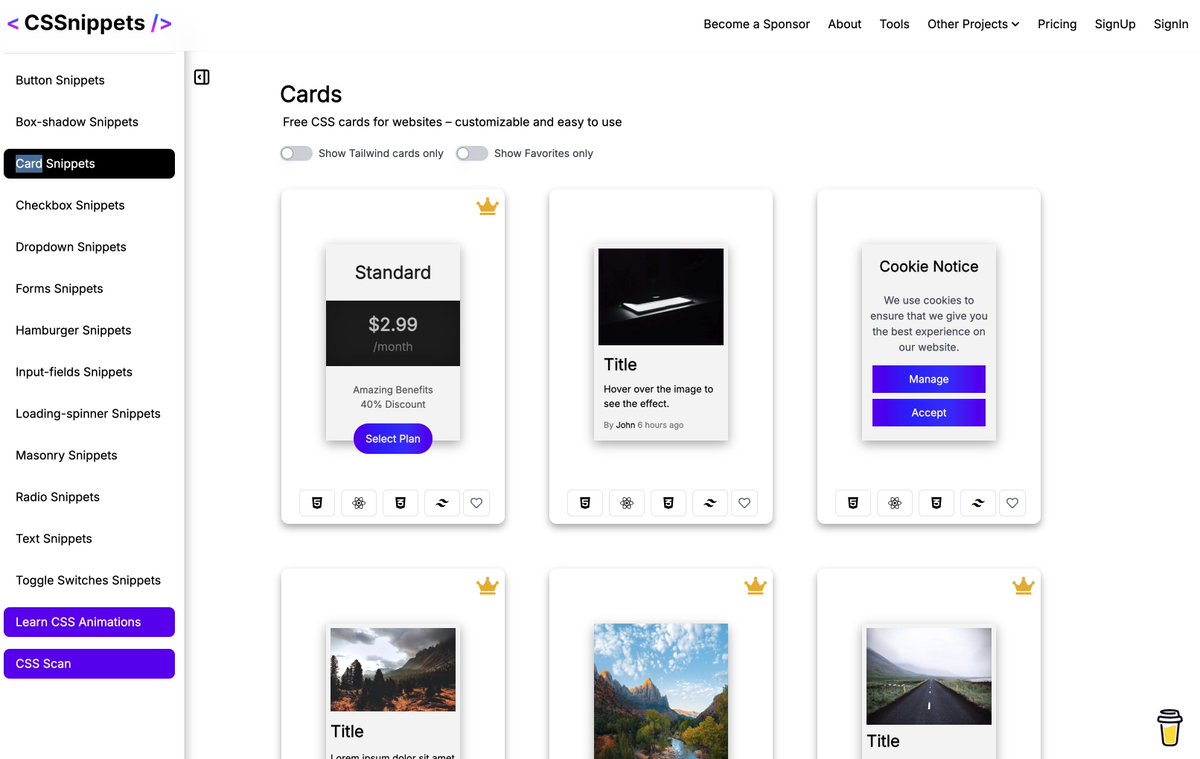Screen dimensions: 1200x759
Task: Expand the Other Projects dropdown
Action: 973,24
